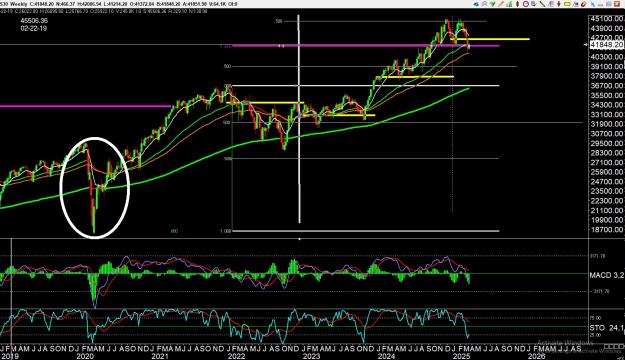Click the 2025 year label on time axis
The width and height of the screenshot is (625, 360).
point(462,356)
